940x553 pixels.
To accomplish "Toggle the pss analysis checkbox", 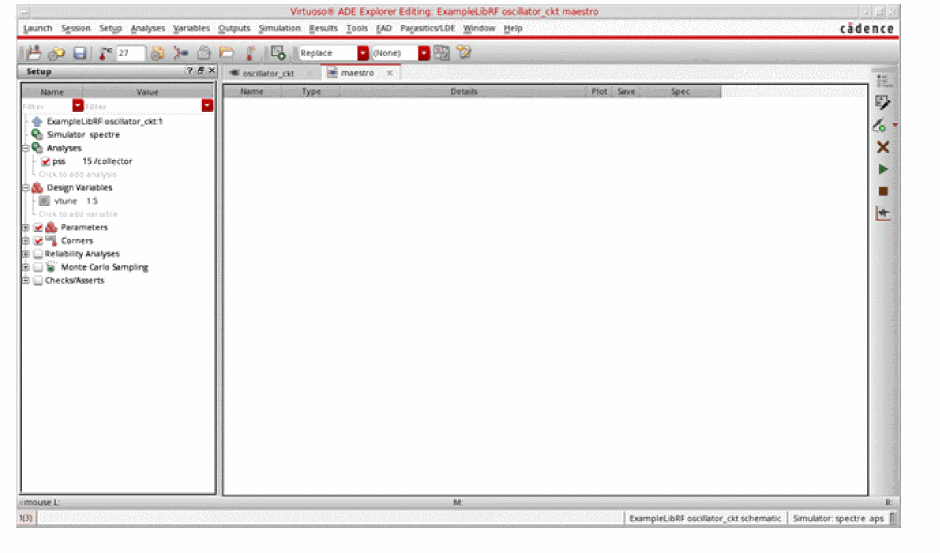I will (x=46, y=161).
